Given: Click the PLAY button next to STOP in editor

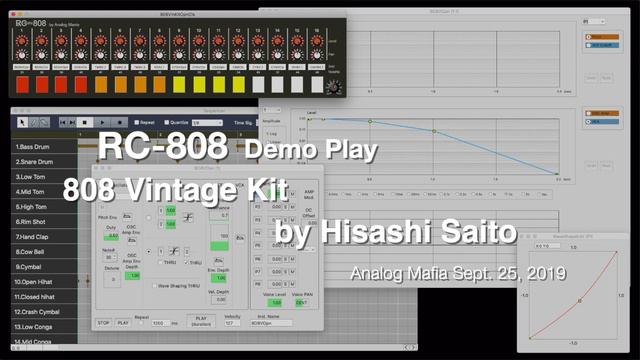Looking at the screenshot, I should point(123,323).
